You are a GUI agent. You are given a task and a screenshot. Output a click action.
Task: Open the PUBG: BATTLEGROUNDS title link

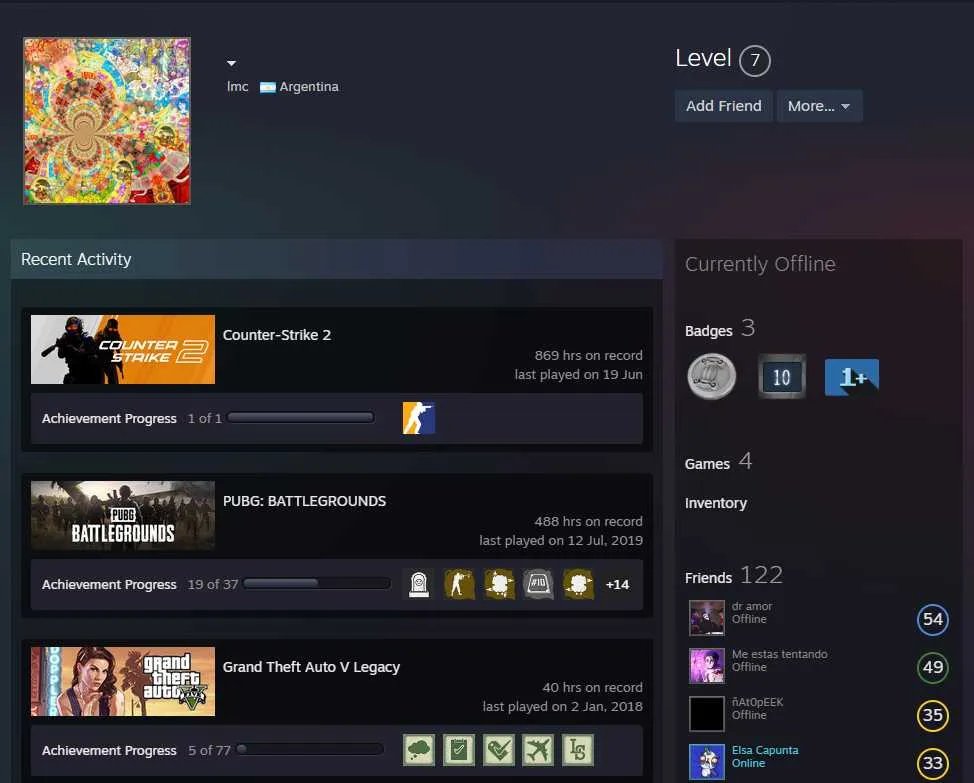(304, 501)
